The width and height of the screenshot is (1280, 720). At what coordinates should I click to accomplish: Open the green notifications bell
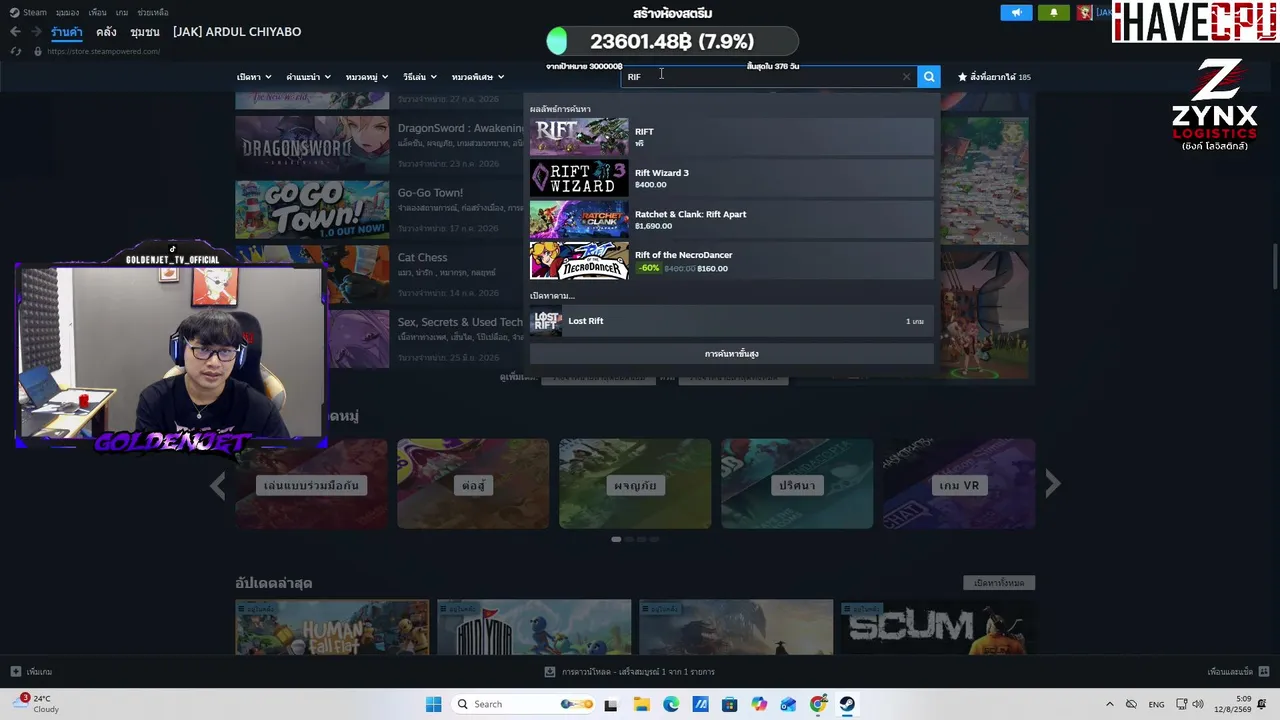(1053, 12)
